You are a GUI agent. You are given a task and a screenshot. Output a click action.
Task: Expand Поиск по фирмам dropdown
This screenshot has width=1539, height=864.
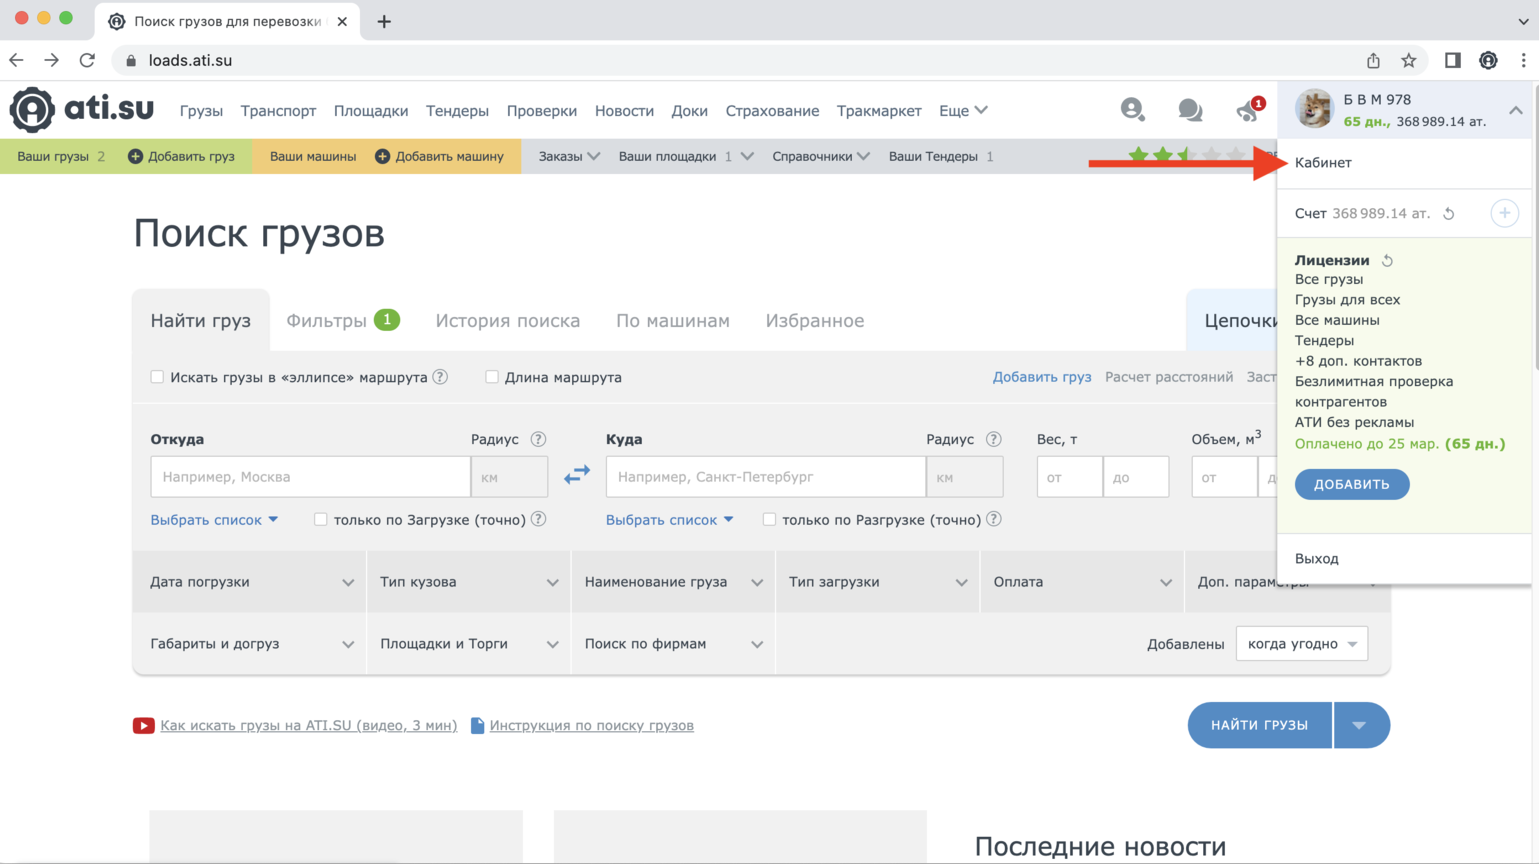[674, 644]
